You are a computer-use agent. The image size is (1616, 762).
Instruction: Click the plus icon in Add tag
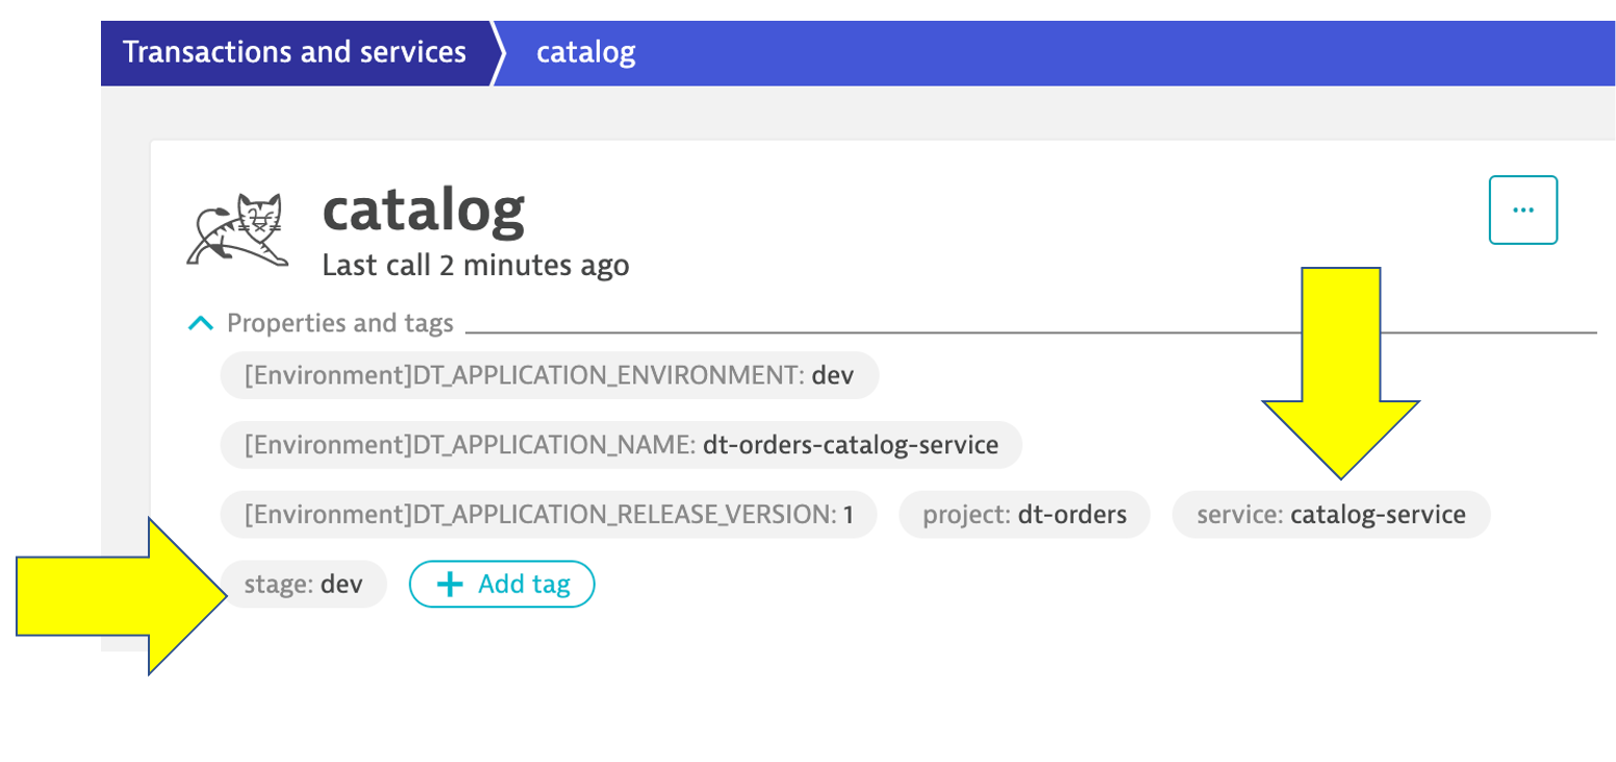[450, 584]
